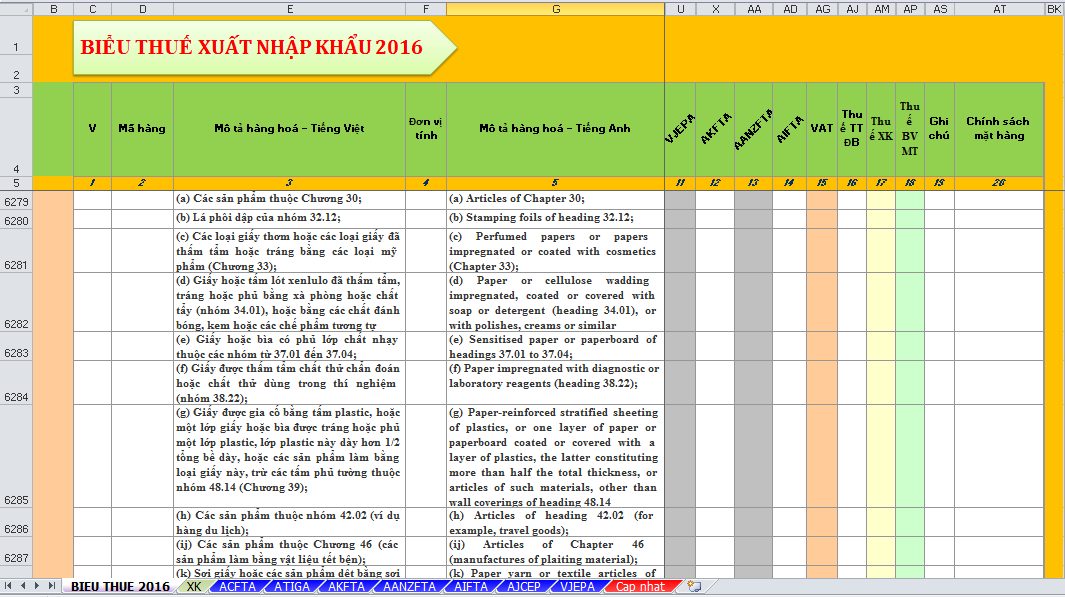Select cell '(a) Các sản phẩm thuộc Chương 30;'
Viewport: 1065px width, 597px height.
[x=290, y=200]
